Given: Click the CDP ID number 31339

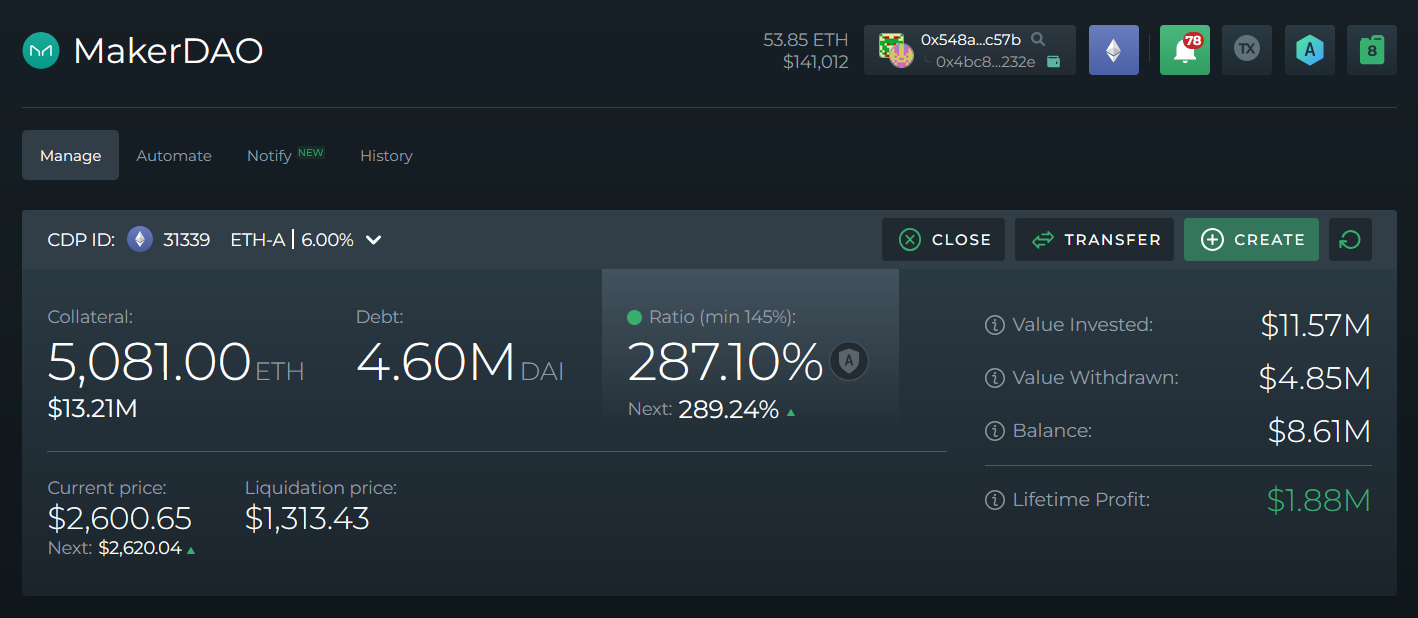Looking at the screenshot, I should tap(187, 240).
